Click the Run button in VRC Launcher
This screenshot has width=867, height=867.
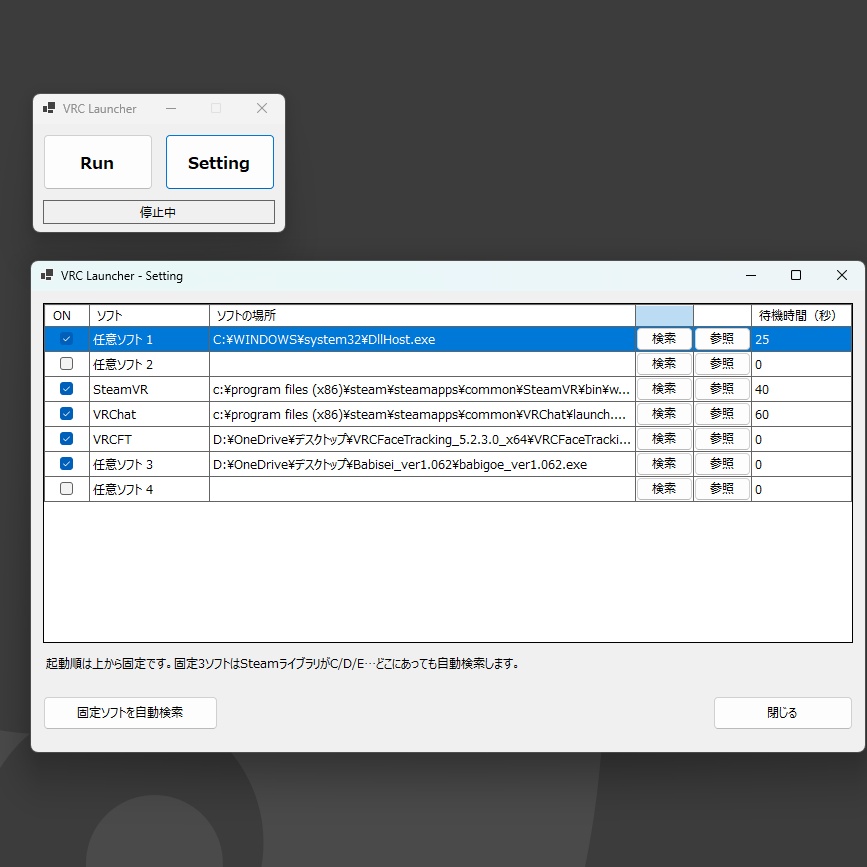pyautogui.click(x=98, y=162)
